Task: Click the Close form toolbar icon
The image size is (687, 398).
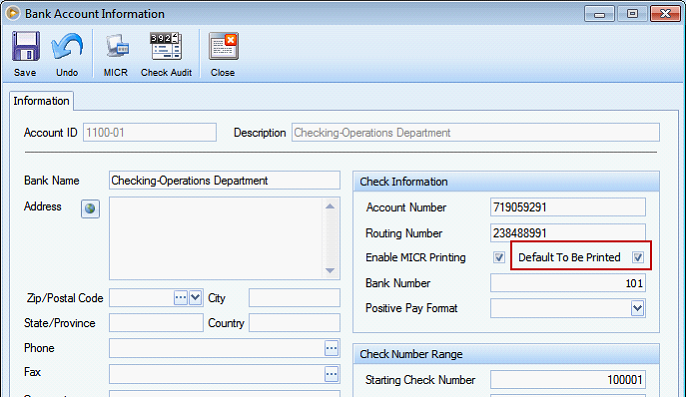Action: 223,46
